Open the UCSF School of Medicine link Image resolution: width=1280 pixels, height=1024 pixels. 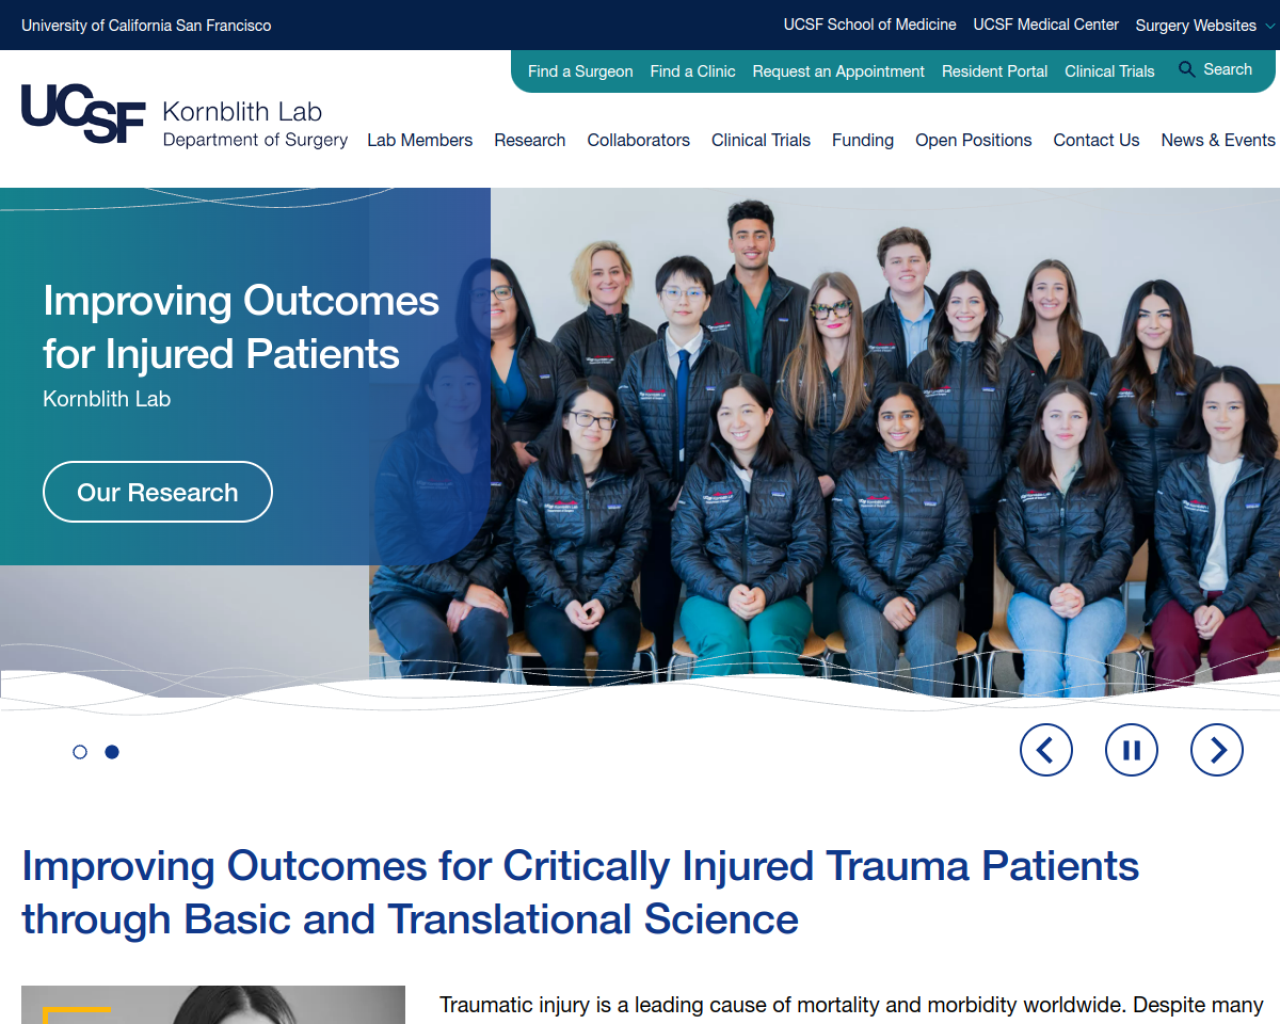[x=869, y=24]
